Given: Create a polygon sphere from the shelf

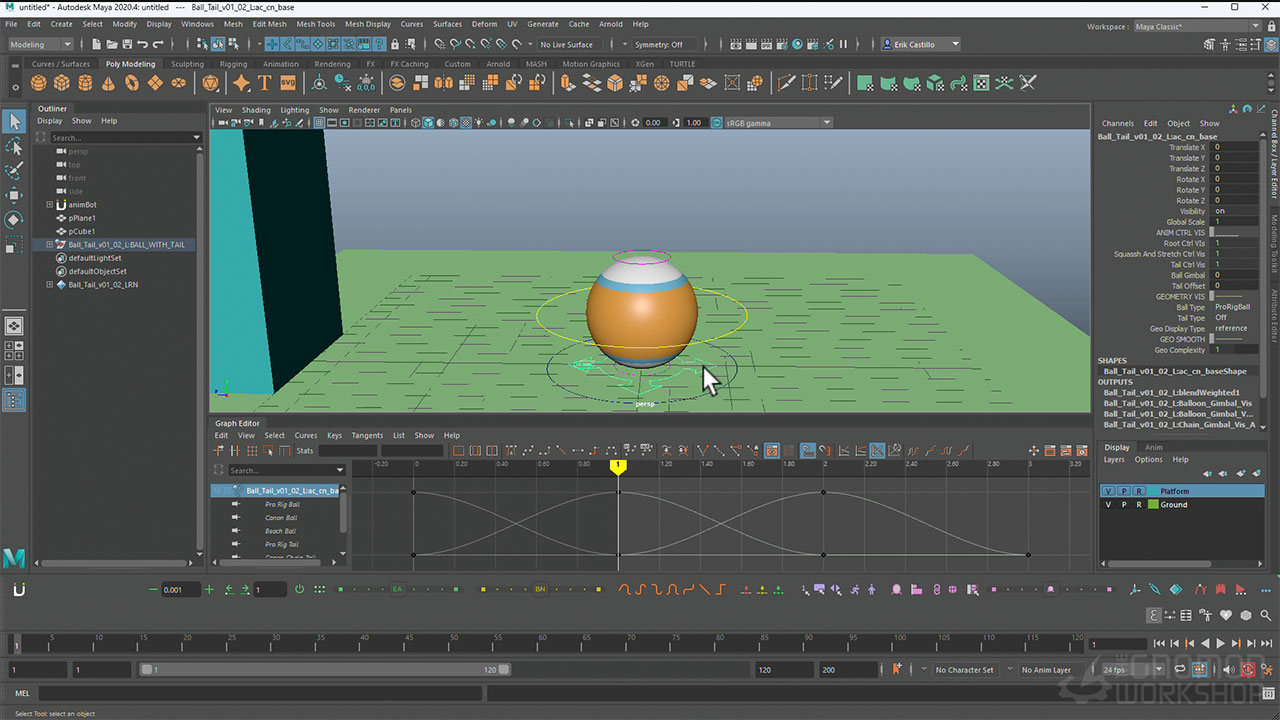Looking at the screenshot, I should (x=38, y=83).
